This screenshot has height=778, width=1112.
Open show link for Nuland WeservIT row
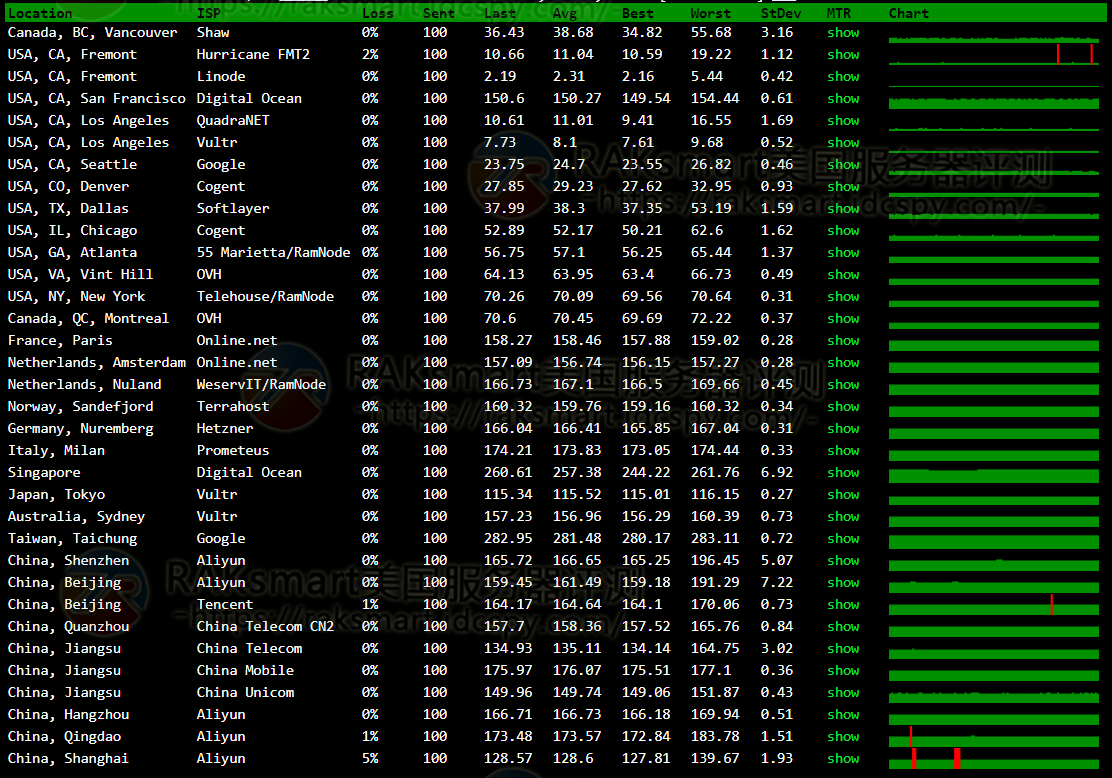(x=843, y=384)
